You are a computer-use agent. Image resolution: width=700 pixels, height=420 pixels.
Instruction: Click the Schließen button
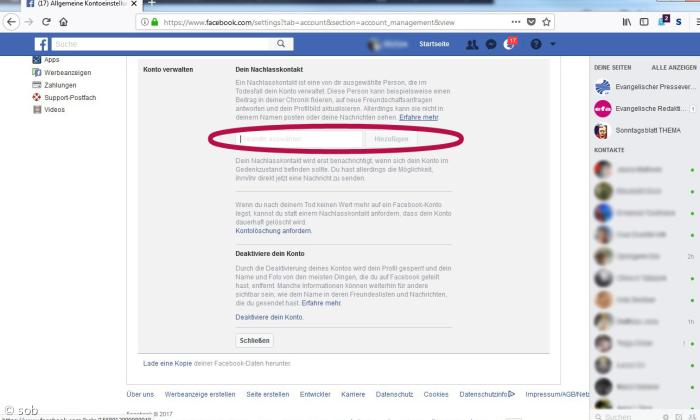pyautogui.click(x=254, y=341)
